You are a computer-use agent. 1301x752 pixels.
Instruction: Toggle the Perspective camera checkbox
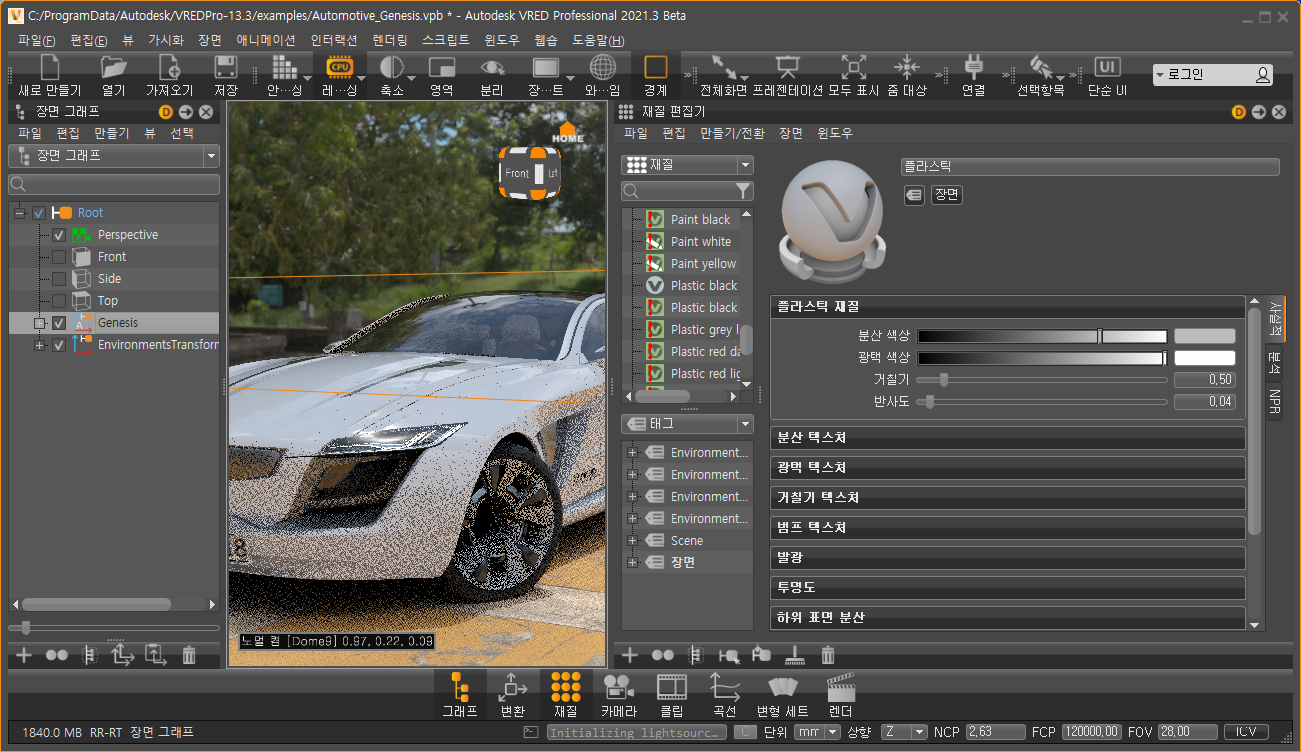click(59, 235)
